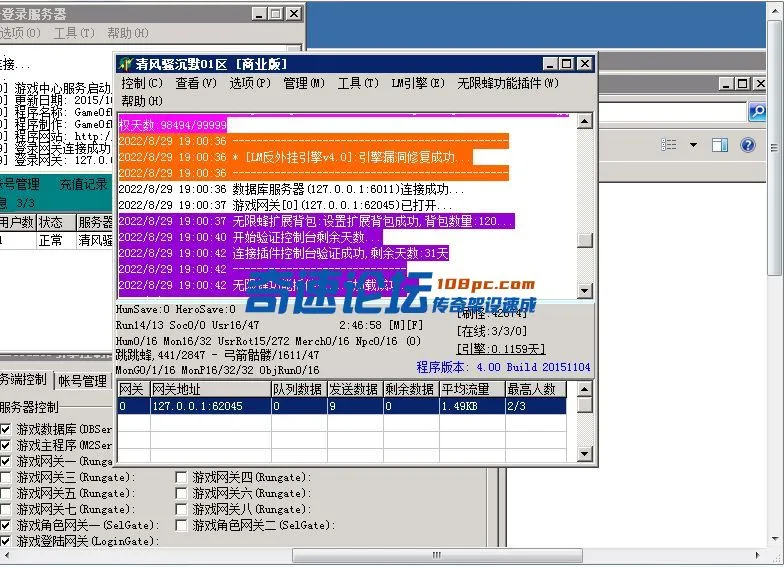Click the gateway table scroll-down arrow
This screenshot has width=784, height=567.
click(x=584, y=454)
